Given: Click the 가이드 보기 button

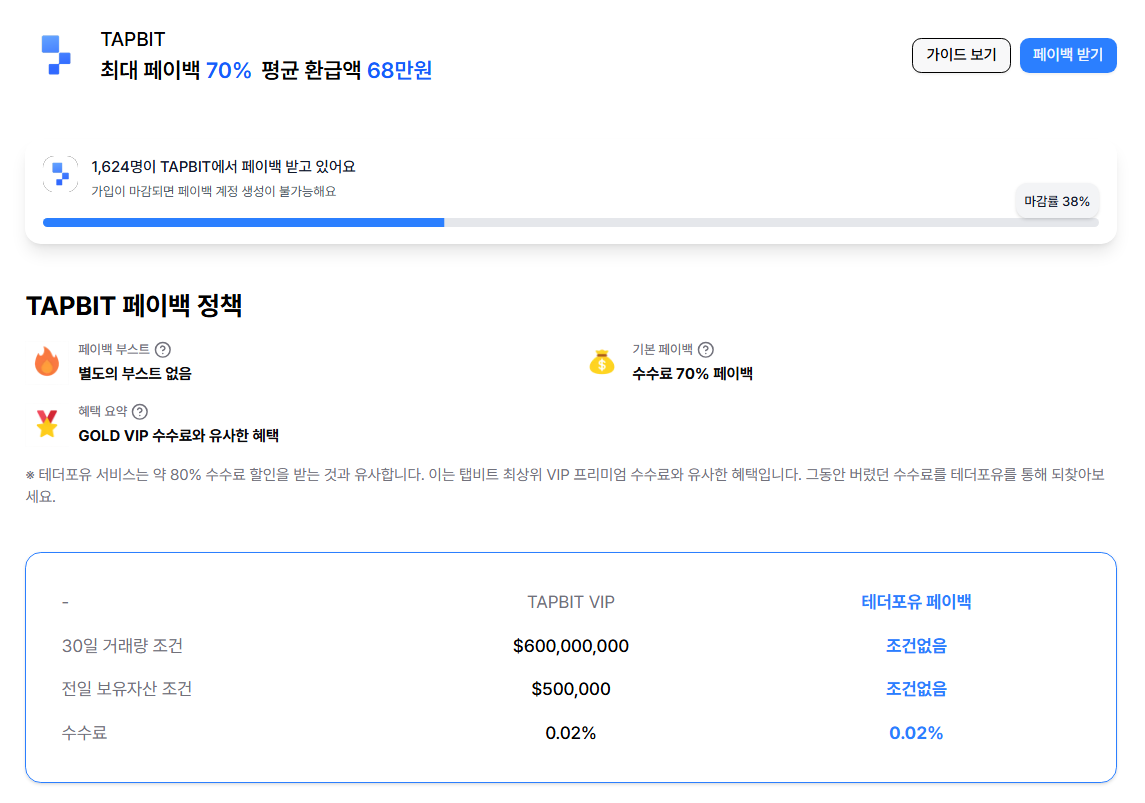Looking at the screenshot, I should [961, 55].
